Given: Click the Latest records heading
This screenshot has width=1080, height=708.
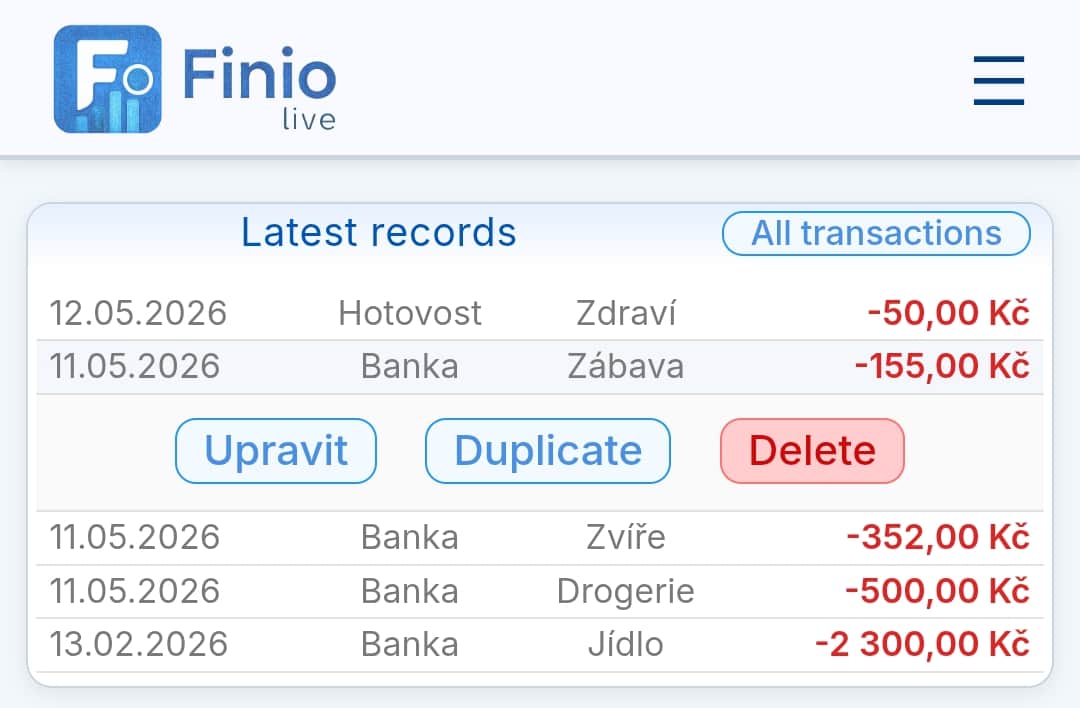Looking at the screenshot, I should click(x=378, y=232).
